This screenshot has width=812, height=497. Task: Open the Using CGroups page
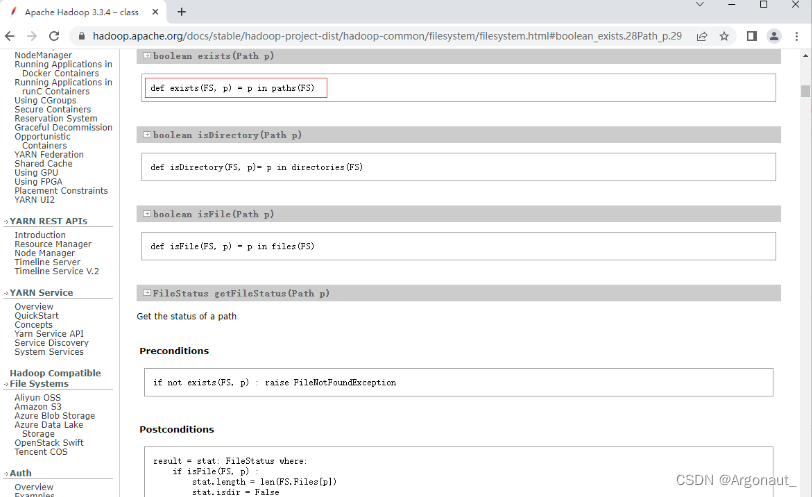coord(45,100)
